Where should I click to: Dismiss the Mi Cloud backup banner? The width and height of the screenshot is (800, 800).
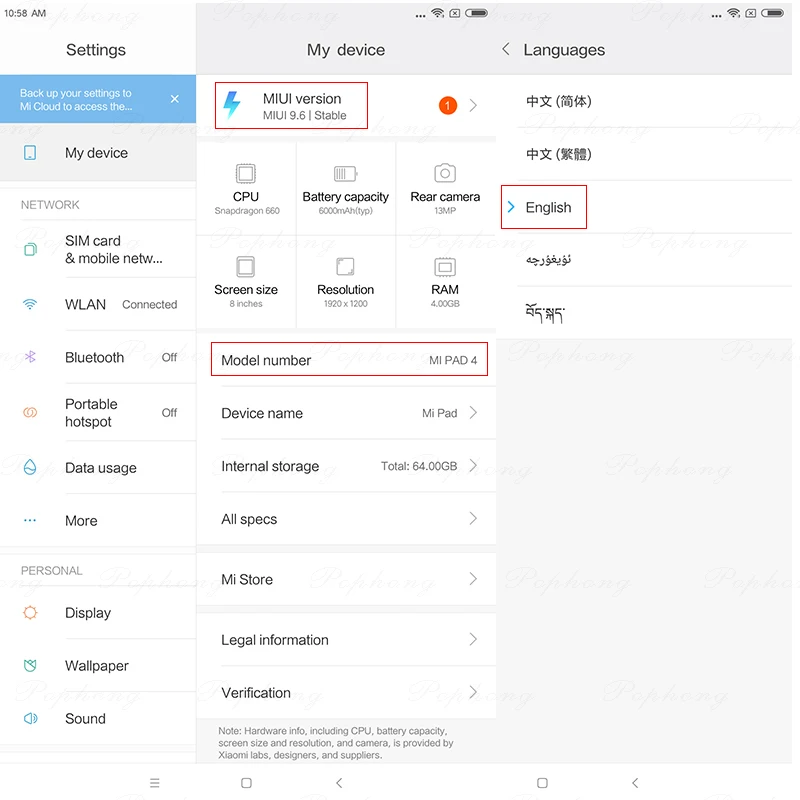174,99
